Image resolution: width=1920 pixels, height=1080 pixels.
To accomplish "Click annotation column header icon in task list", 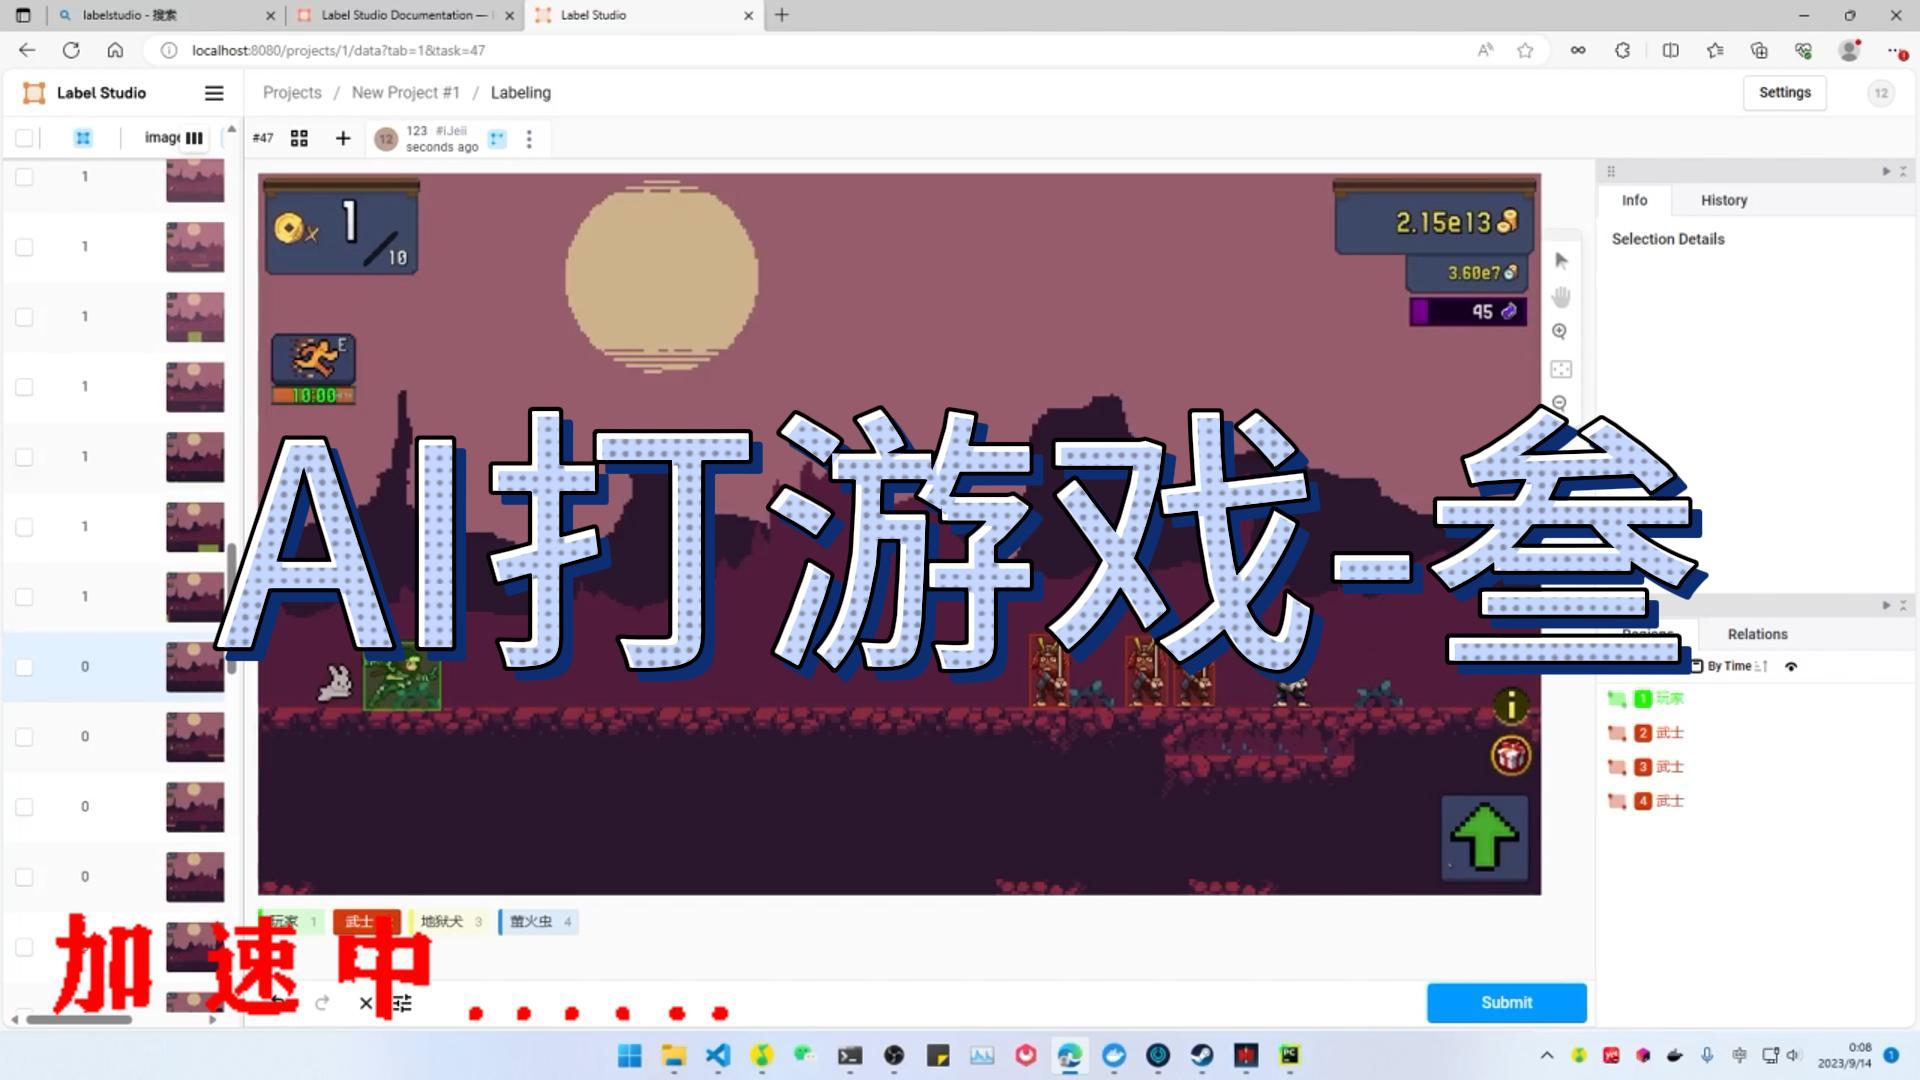I will [x=83, y=138].
